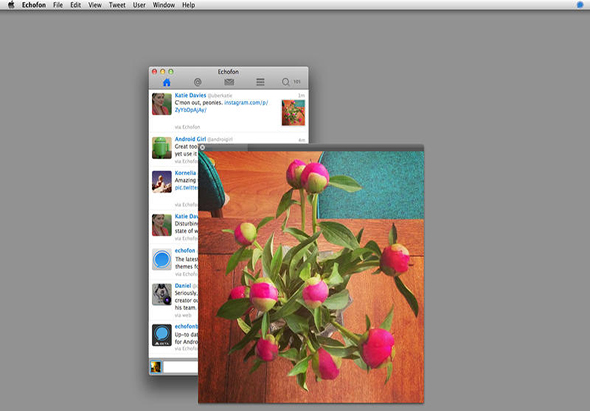
Task: Click Daniel's avatar
Action: click(162, 294)
